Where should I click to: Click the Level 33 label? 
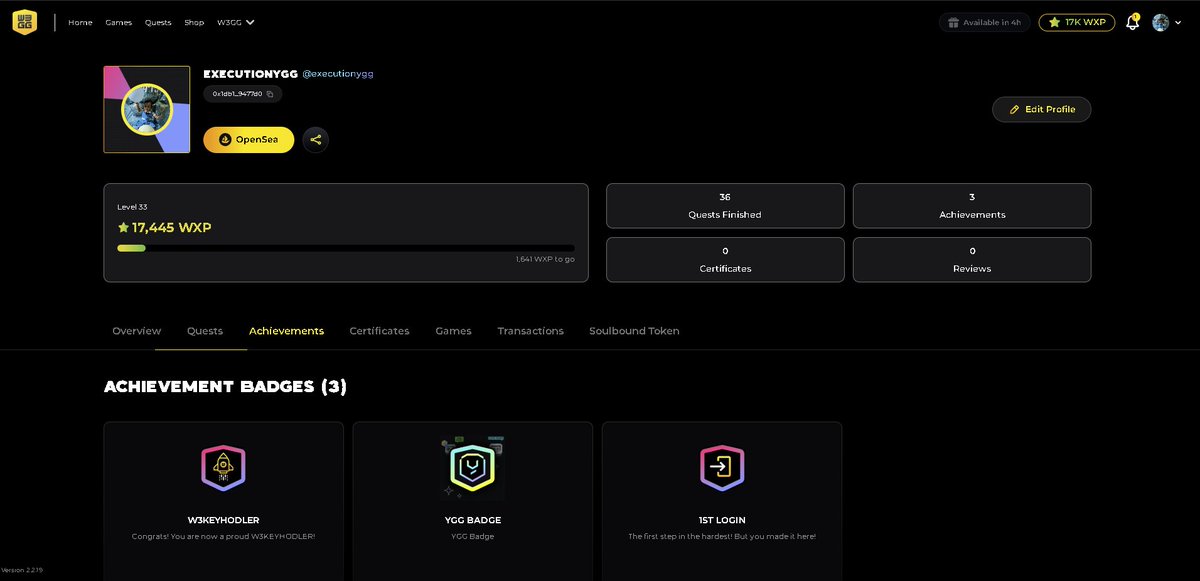(132, 207)
